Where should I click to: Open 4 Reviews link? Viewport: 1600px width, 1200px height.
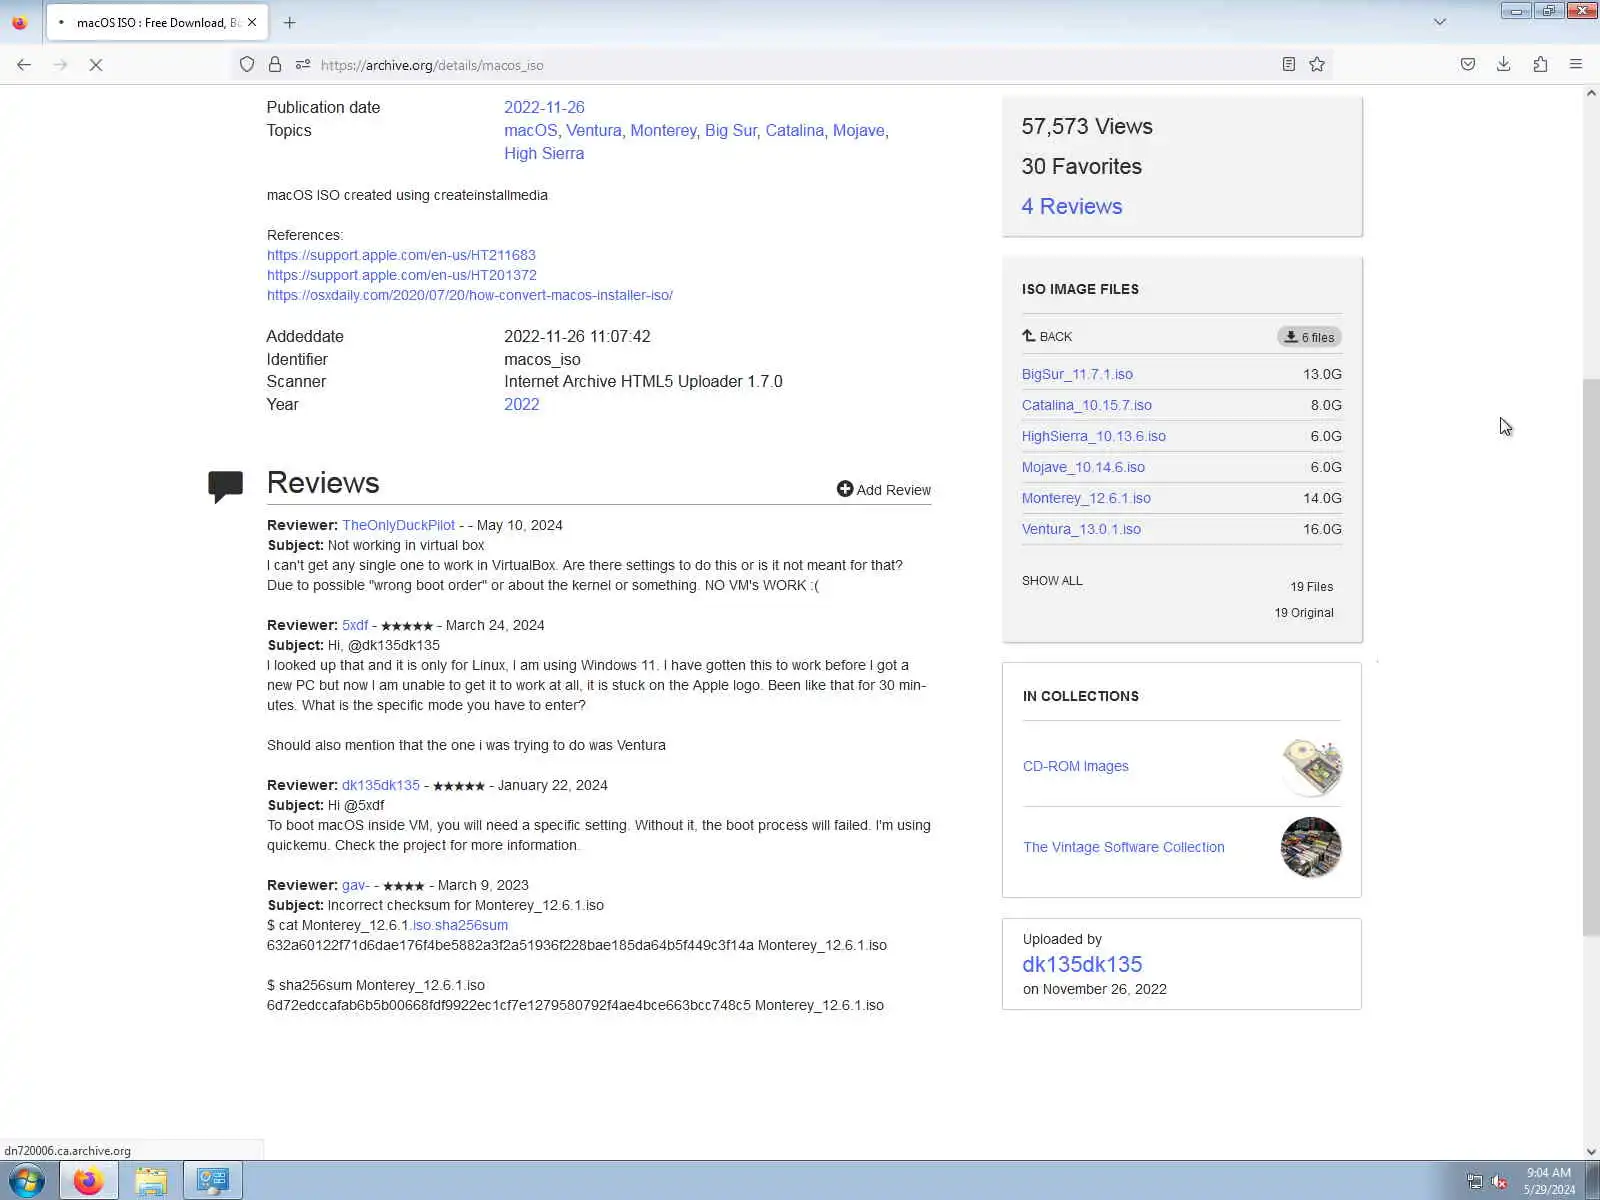click(x=1072, y=206)
